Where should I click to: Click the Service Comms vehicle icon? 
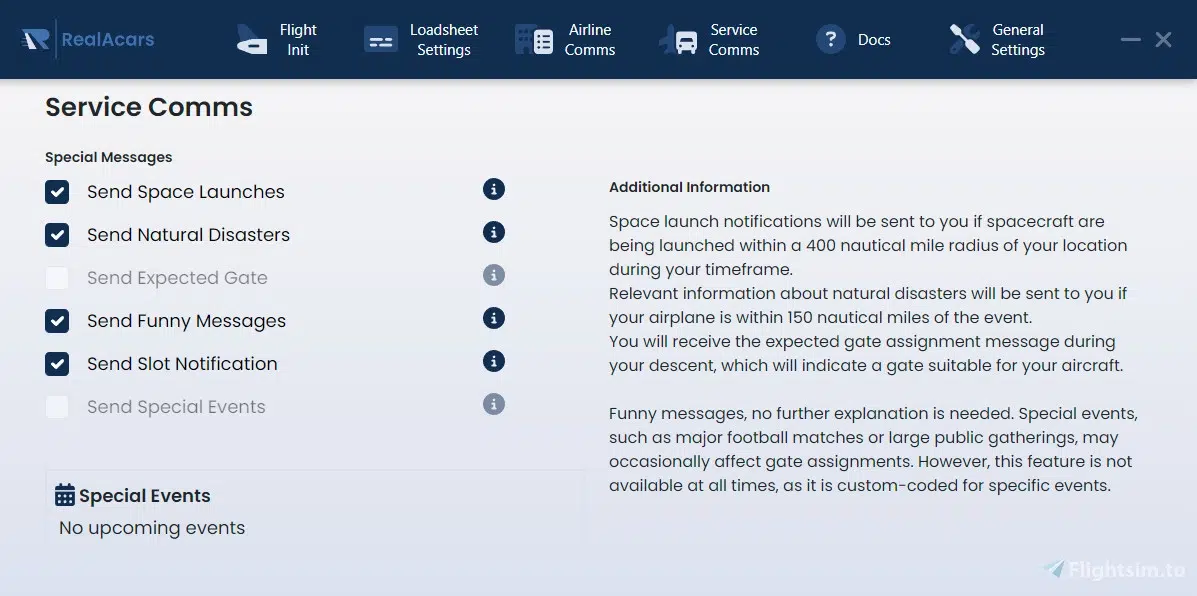click(x=678, y=40)
